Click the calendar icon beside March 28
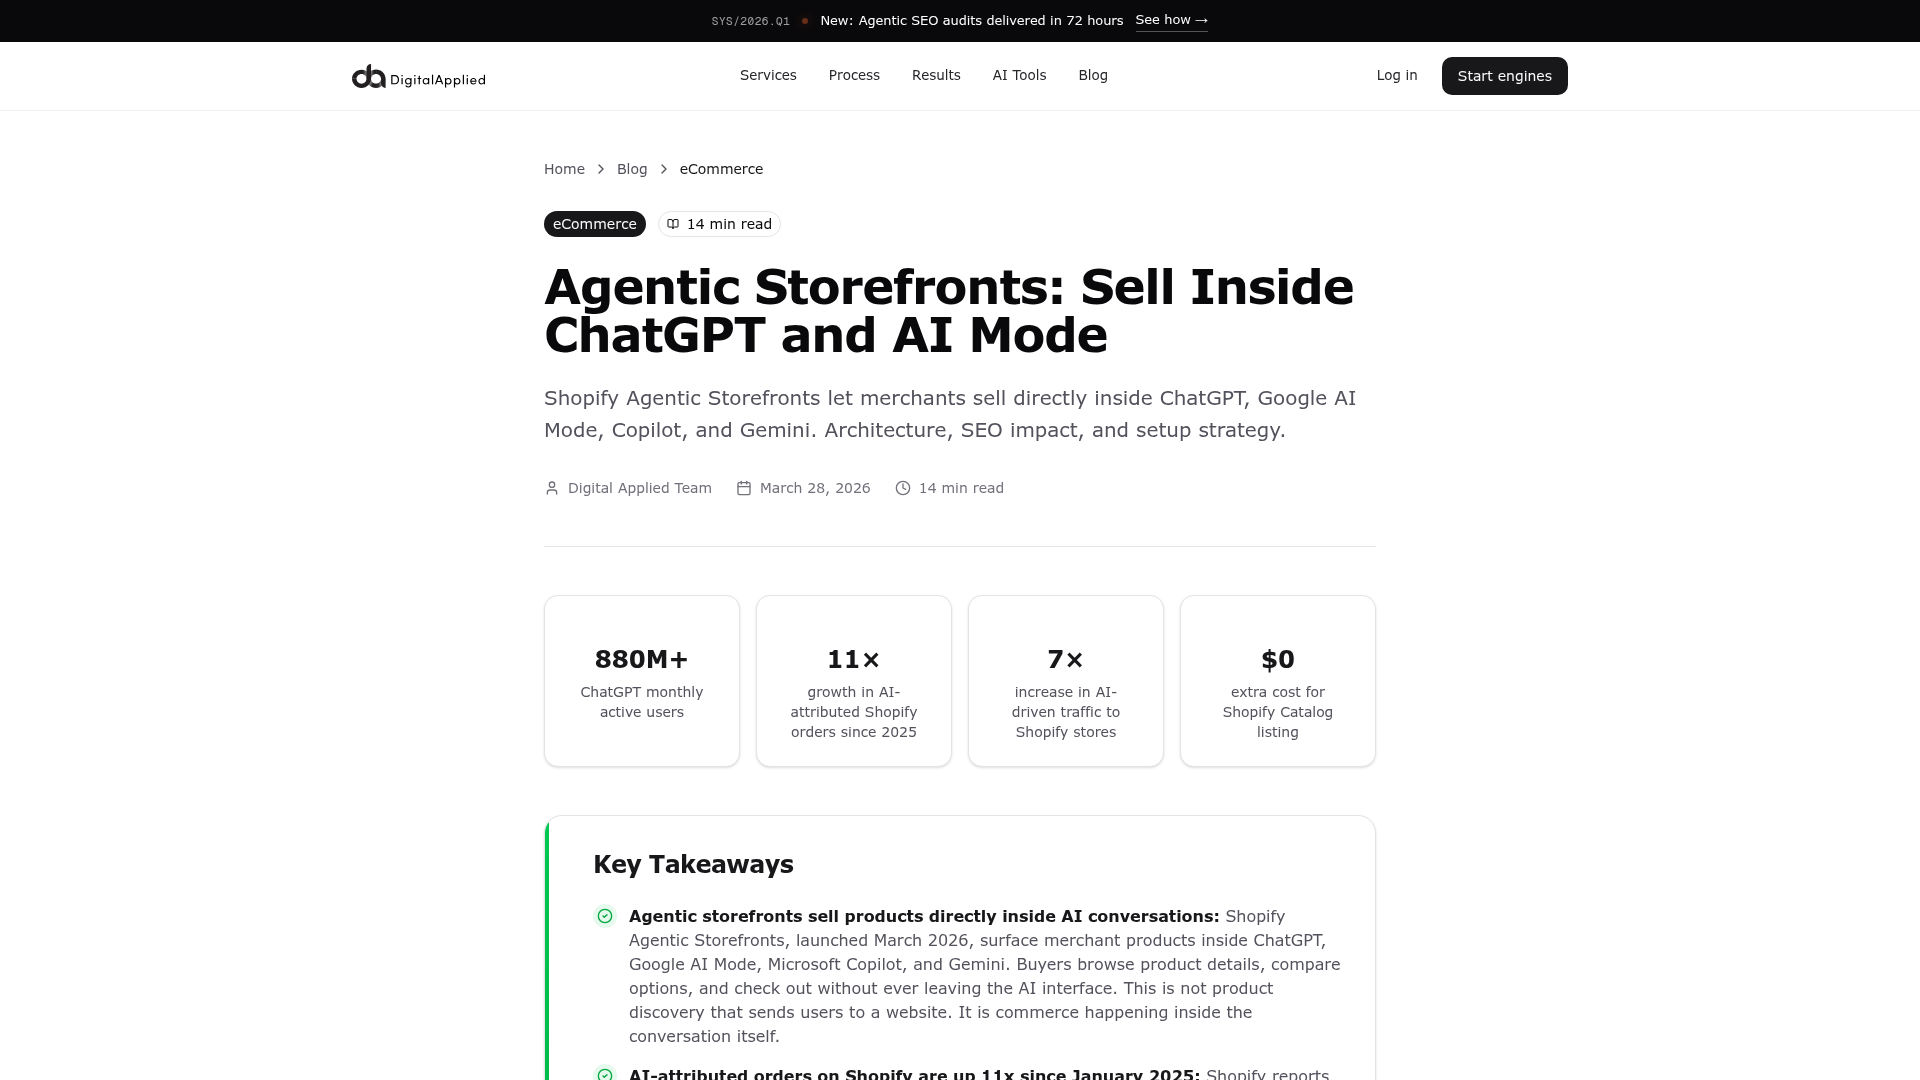 [744, 488]
